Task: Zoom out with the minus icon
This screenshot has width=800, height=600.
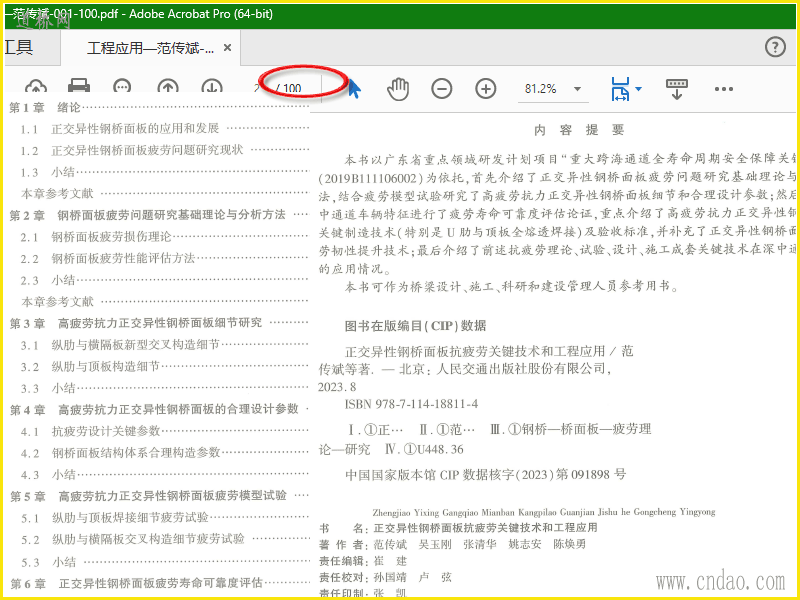Action: pyautogui.click(x=441, y=89)
